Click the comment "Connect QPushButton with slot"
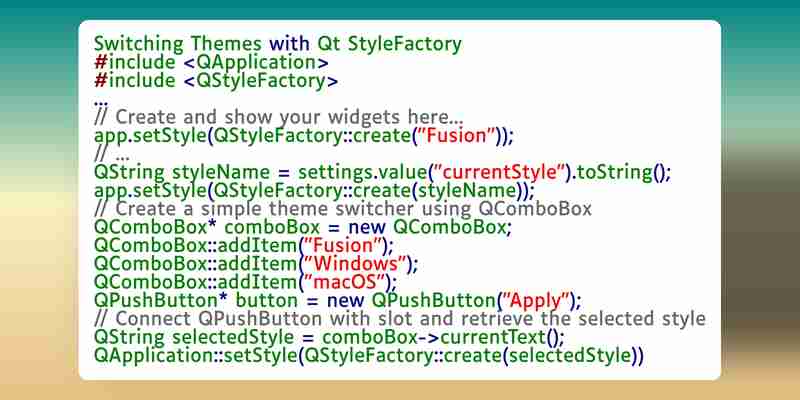This screenshot has height=400, width=800. pos(400,319)
